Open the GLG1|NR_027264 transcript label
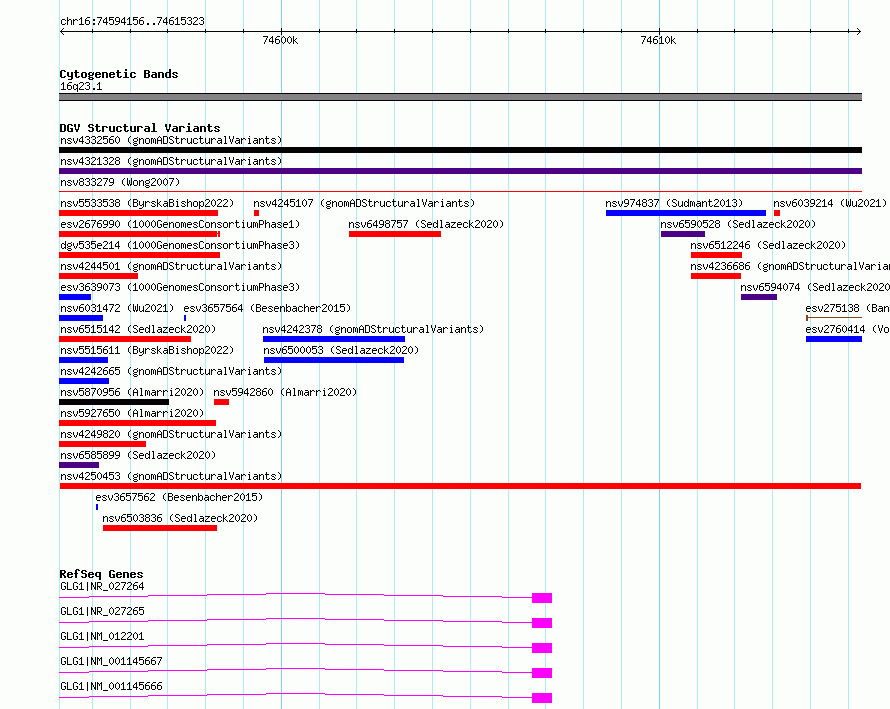Image resolution: width=890 pixels, height=709 pixels. point(102,586)
